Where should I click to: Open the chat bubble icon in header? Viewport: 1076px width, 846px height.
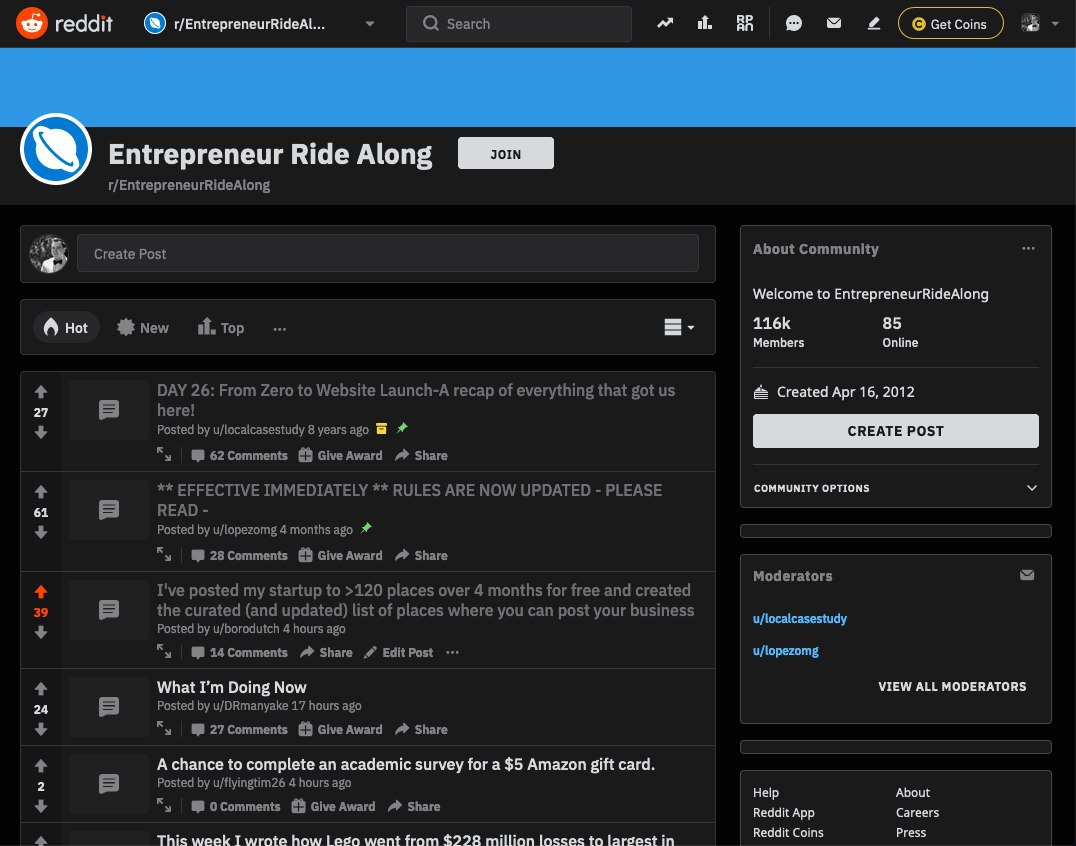793,23
